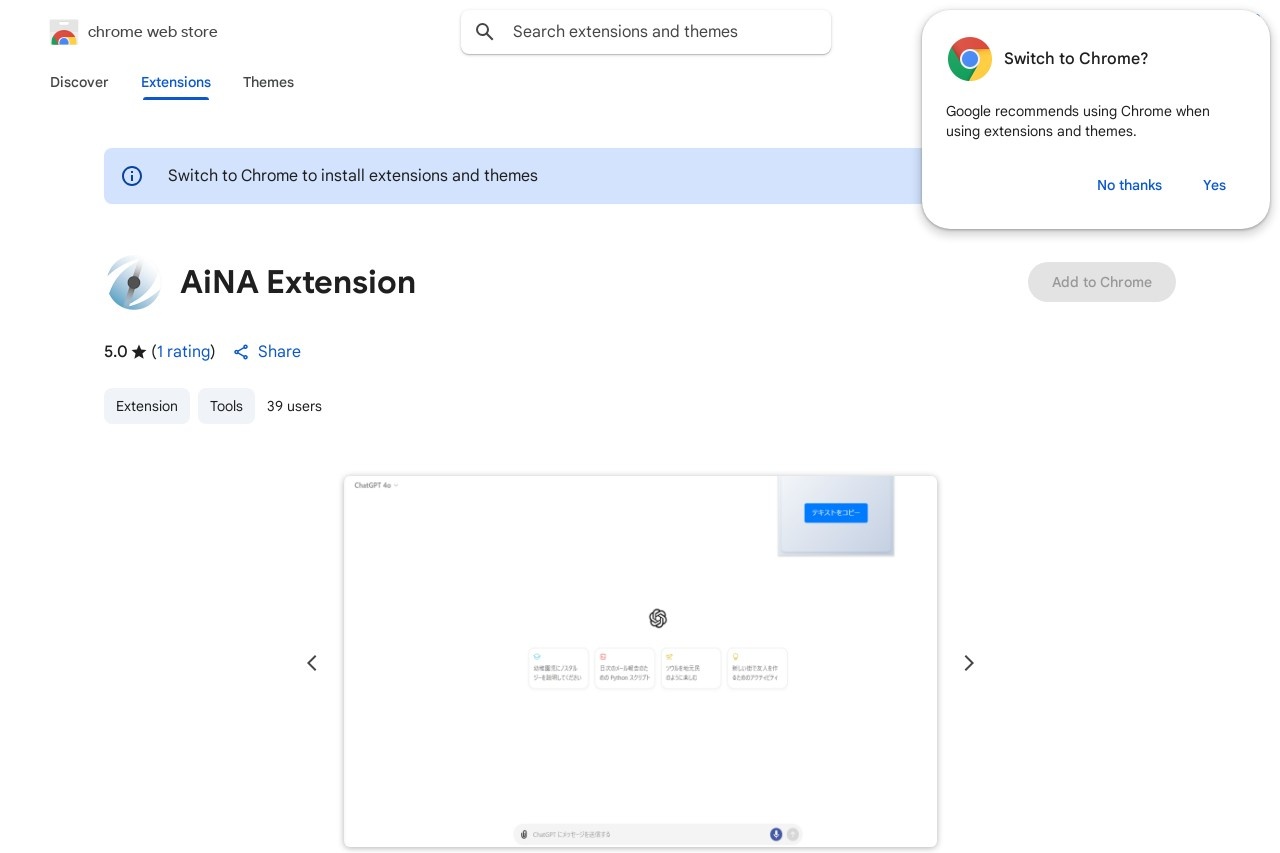1280x853 pixels.
Task: Click the Switch to Chrome to install banner text
Action: click(353, 176)
